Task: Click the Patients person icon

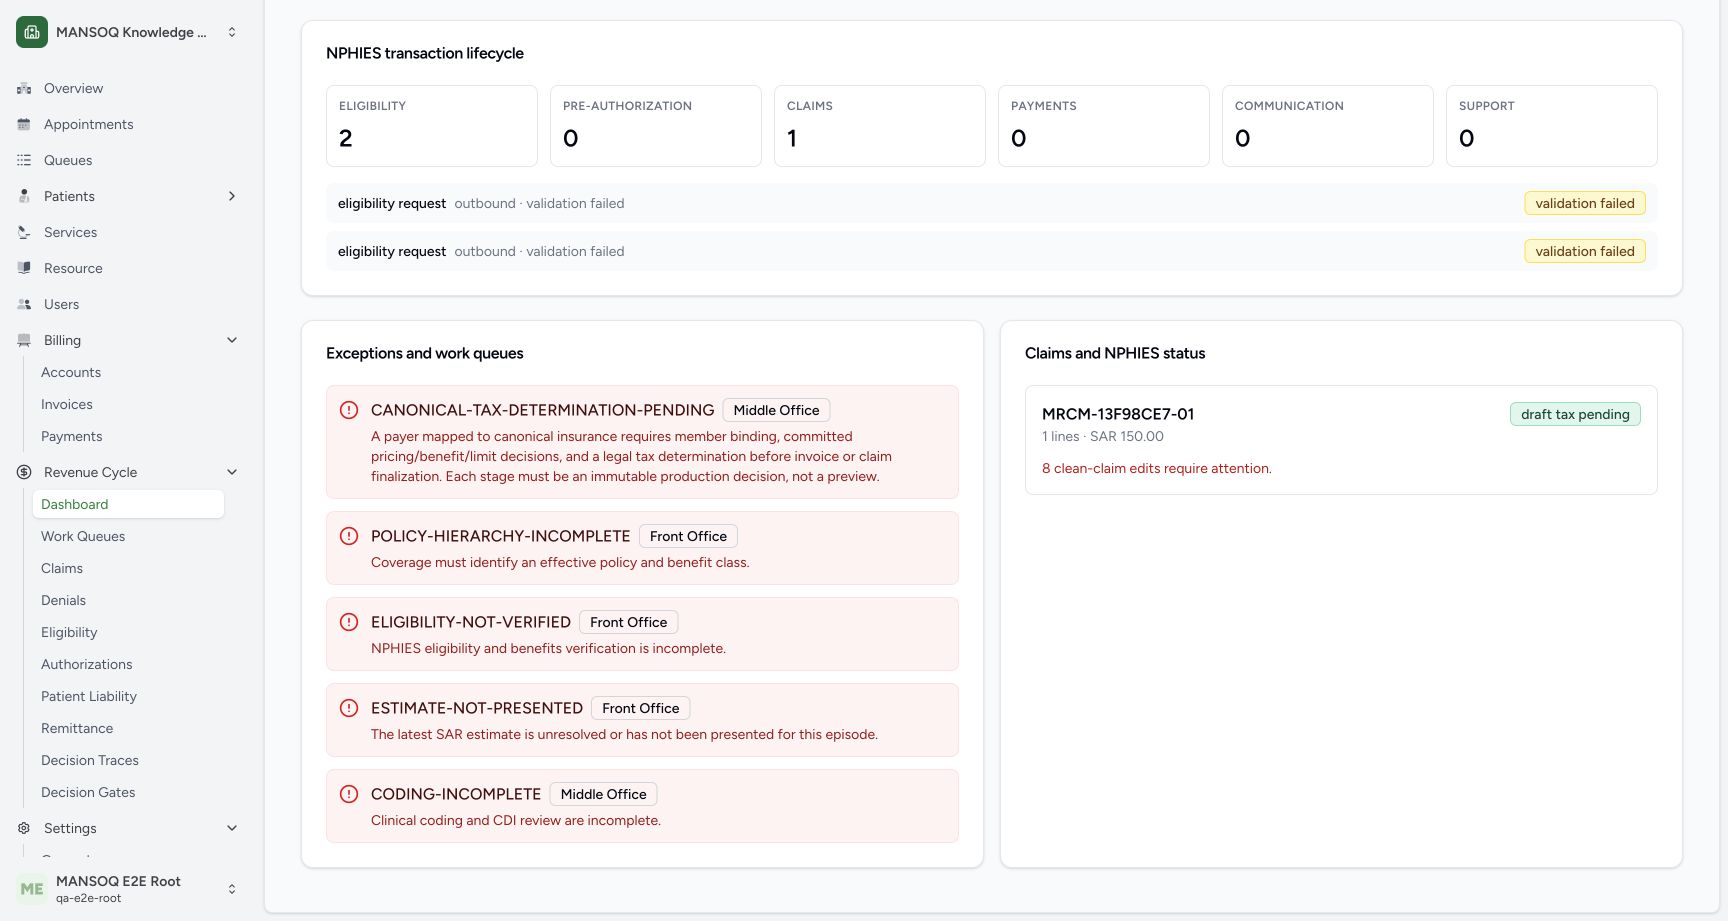Action: pyautogui.click(x=24, y=196)
